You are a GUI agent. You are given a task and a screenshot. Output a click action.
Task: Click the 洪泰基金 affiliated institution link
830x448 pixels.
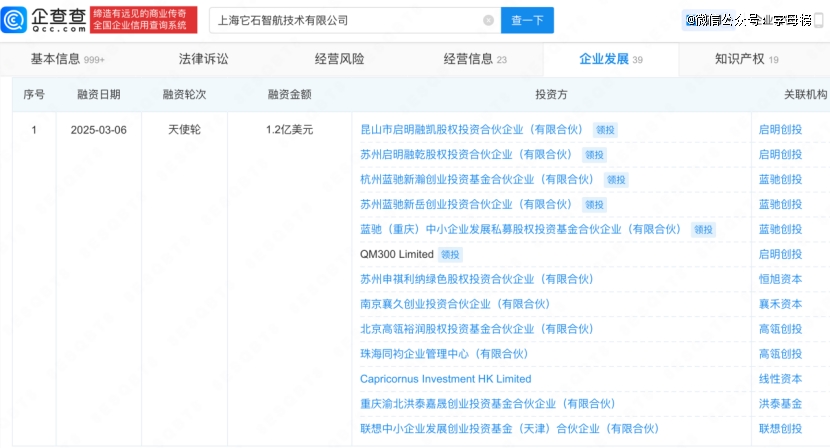click(x=780, y=404)
